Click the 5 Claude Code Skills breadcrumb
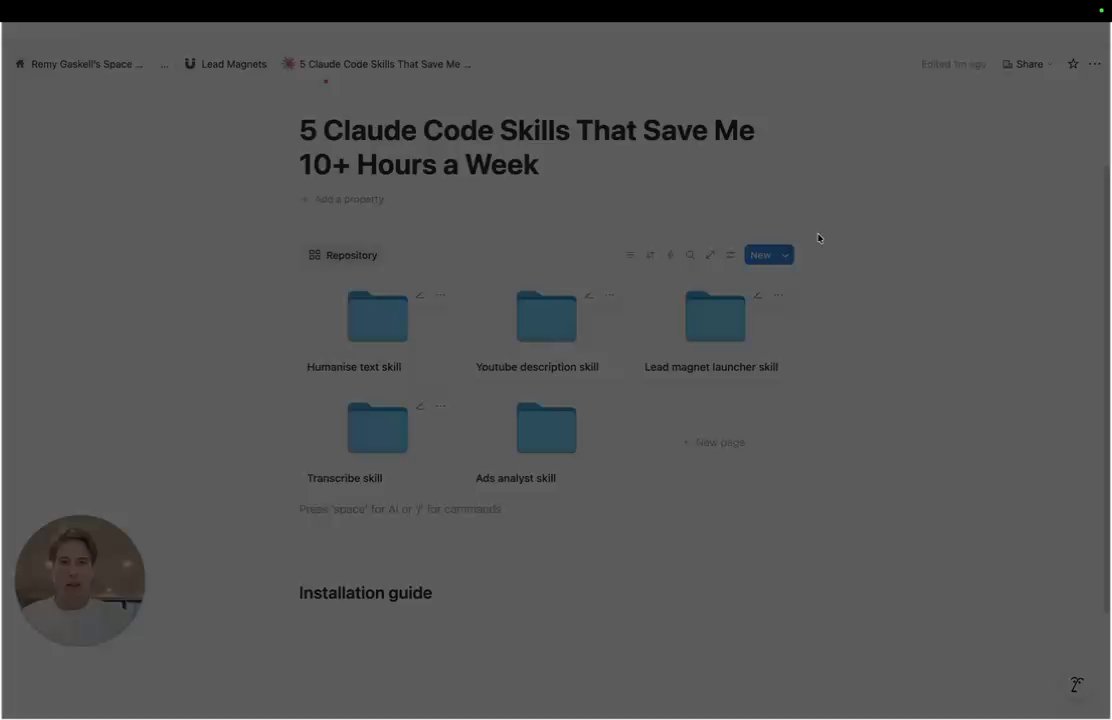The width and height of the screenshot is (1112, 720). click(385, 64)
